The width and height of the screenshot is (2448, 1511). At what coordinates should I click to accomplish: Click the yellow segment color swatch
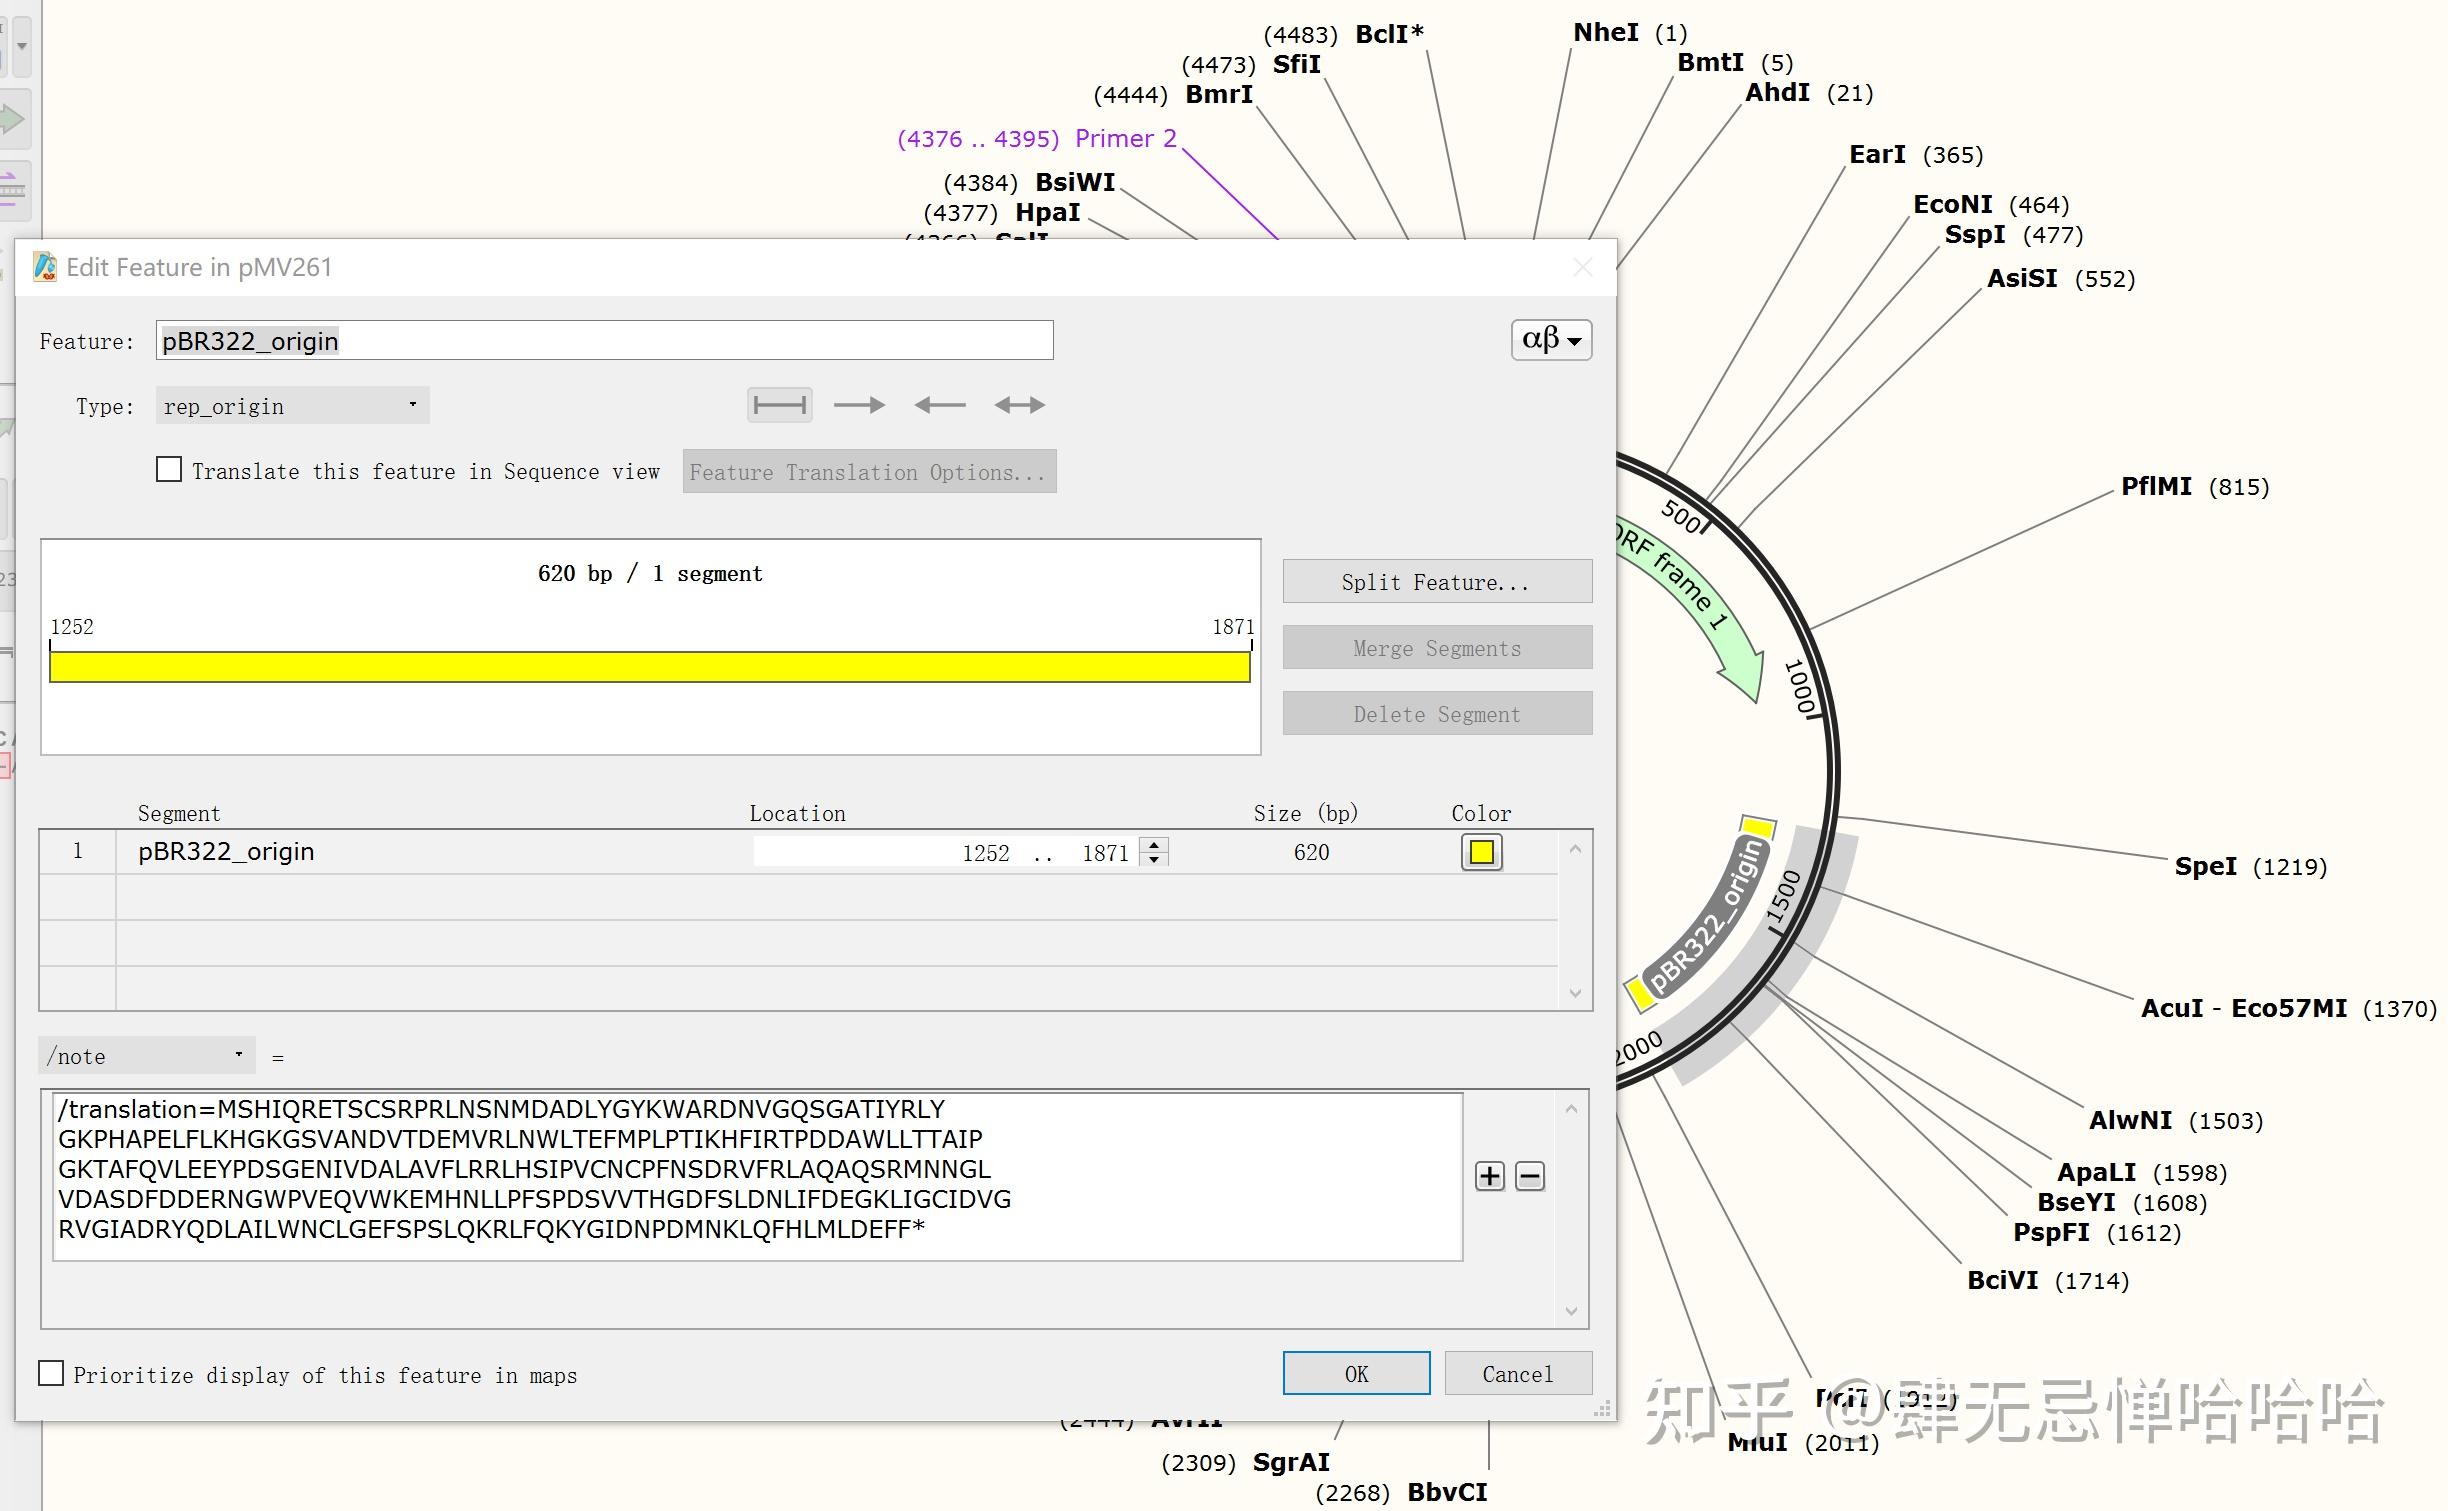(x=1481, y=852)
